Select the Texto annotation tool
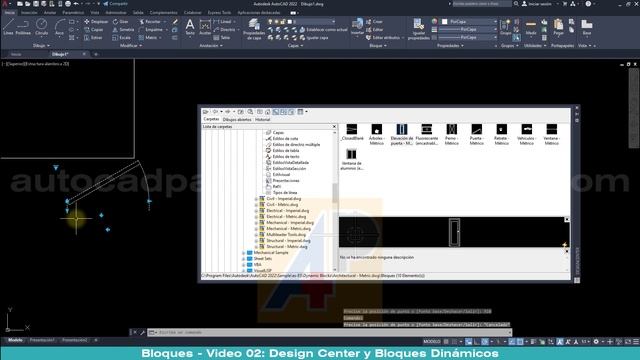The height and width of the screenshot is (360, 640). click(x=190, y=27)
